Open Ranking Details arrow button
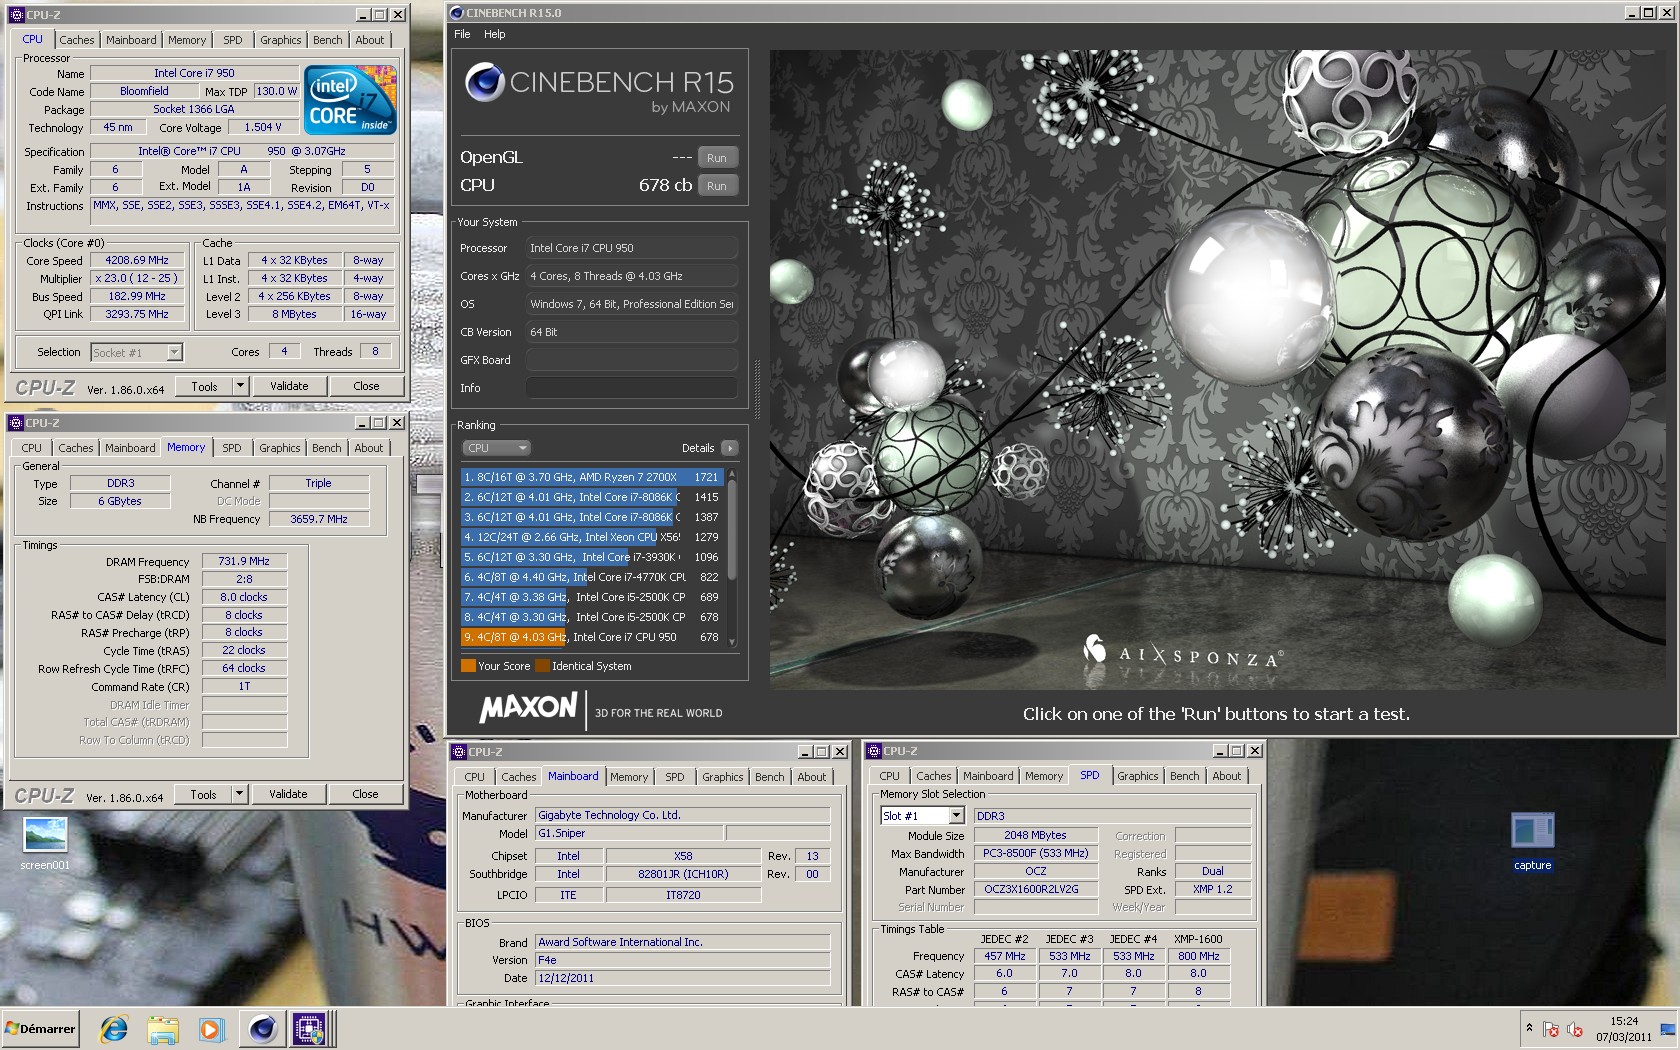Image resolution: width=1680 pixels, height=1050 pixels. coord(730,448)
